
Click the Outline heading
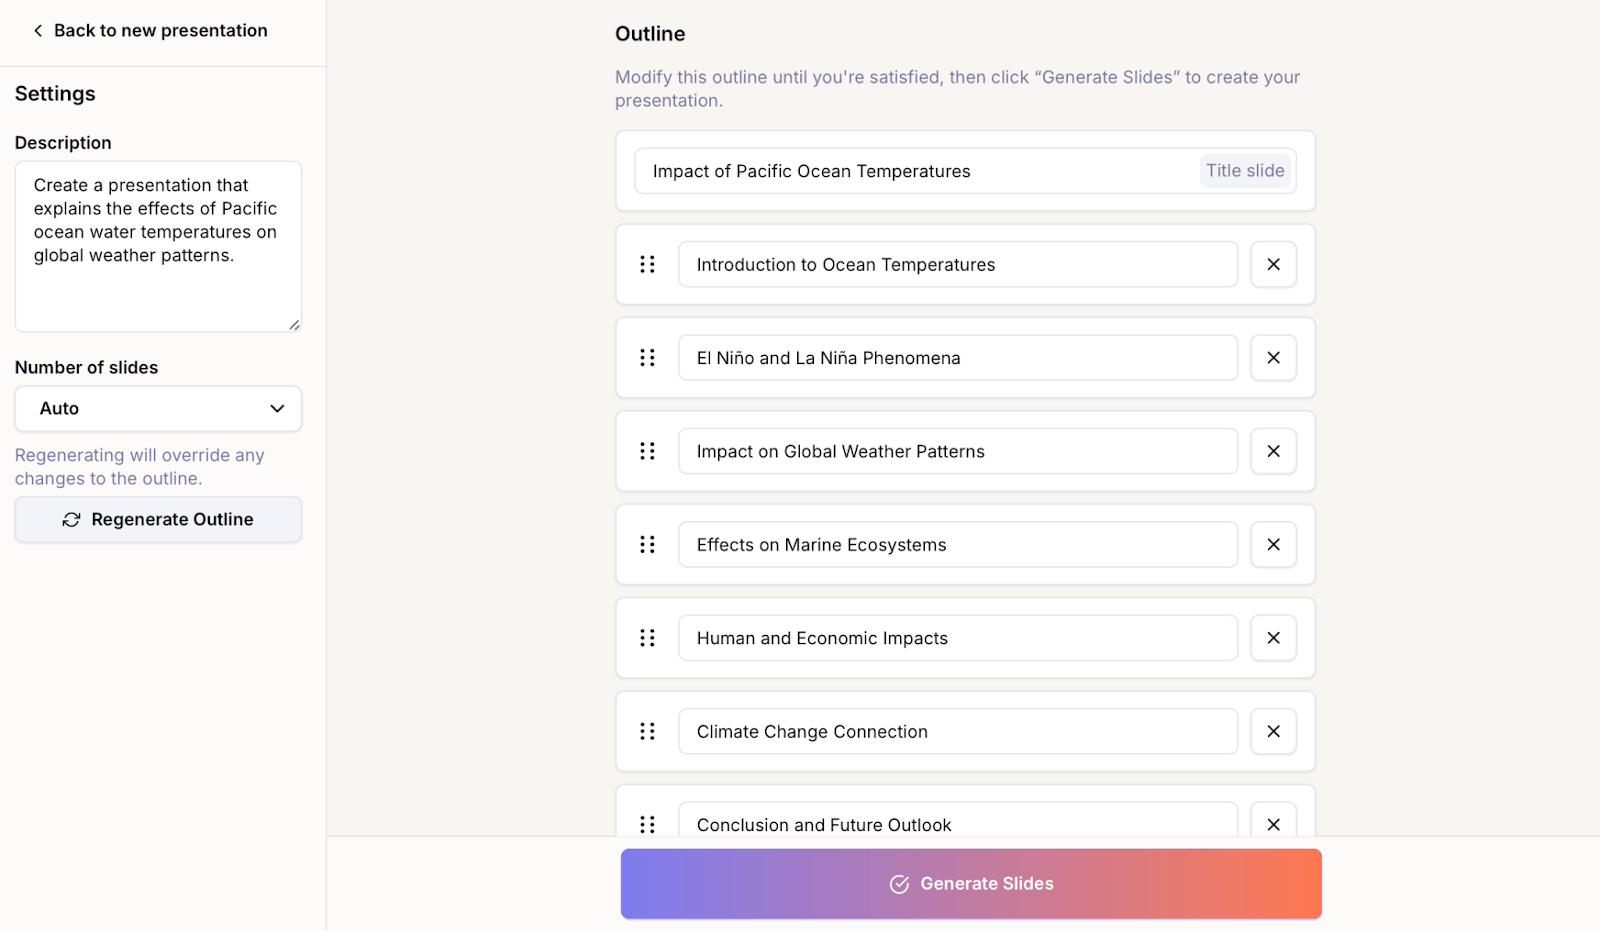[x=650, y=34]
